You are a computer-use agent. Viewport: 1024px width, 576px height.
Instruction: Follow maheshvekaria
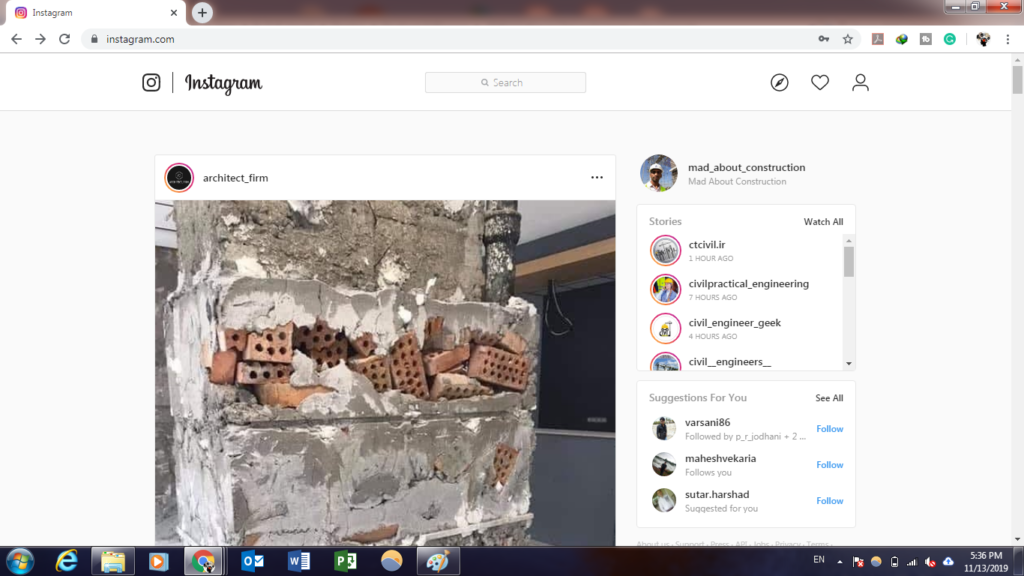pos(829,465)
